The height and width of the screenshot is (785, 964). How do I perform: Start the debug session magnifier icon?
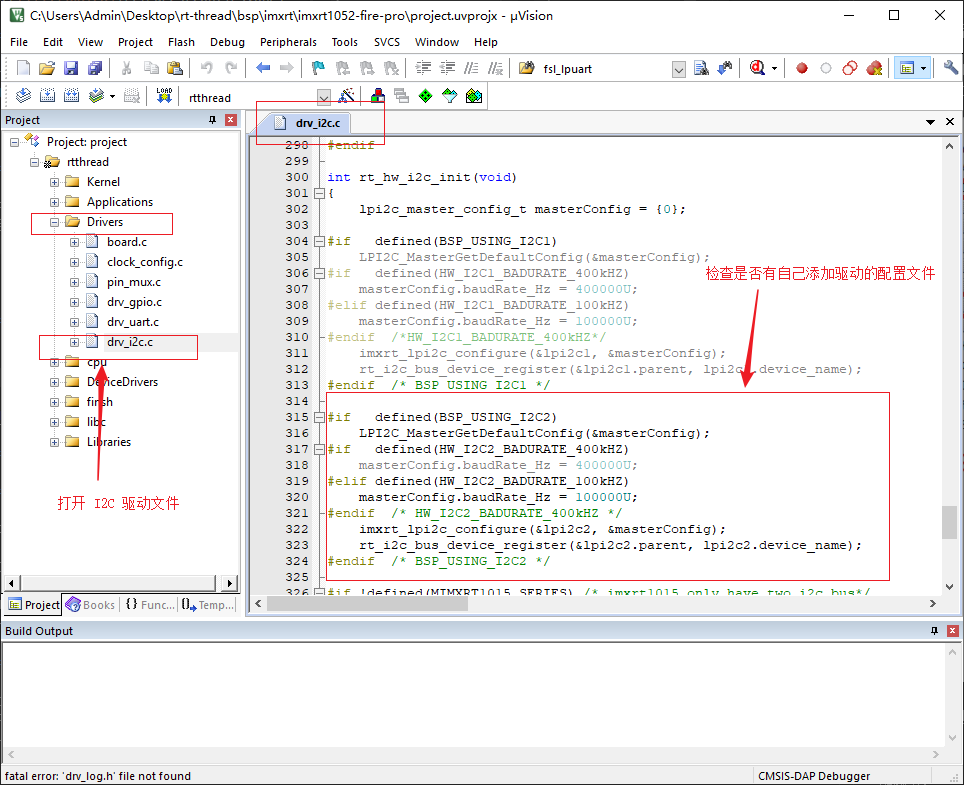pos(757,68)
